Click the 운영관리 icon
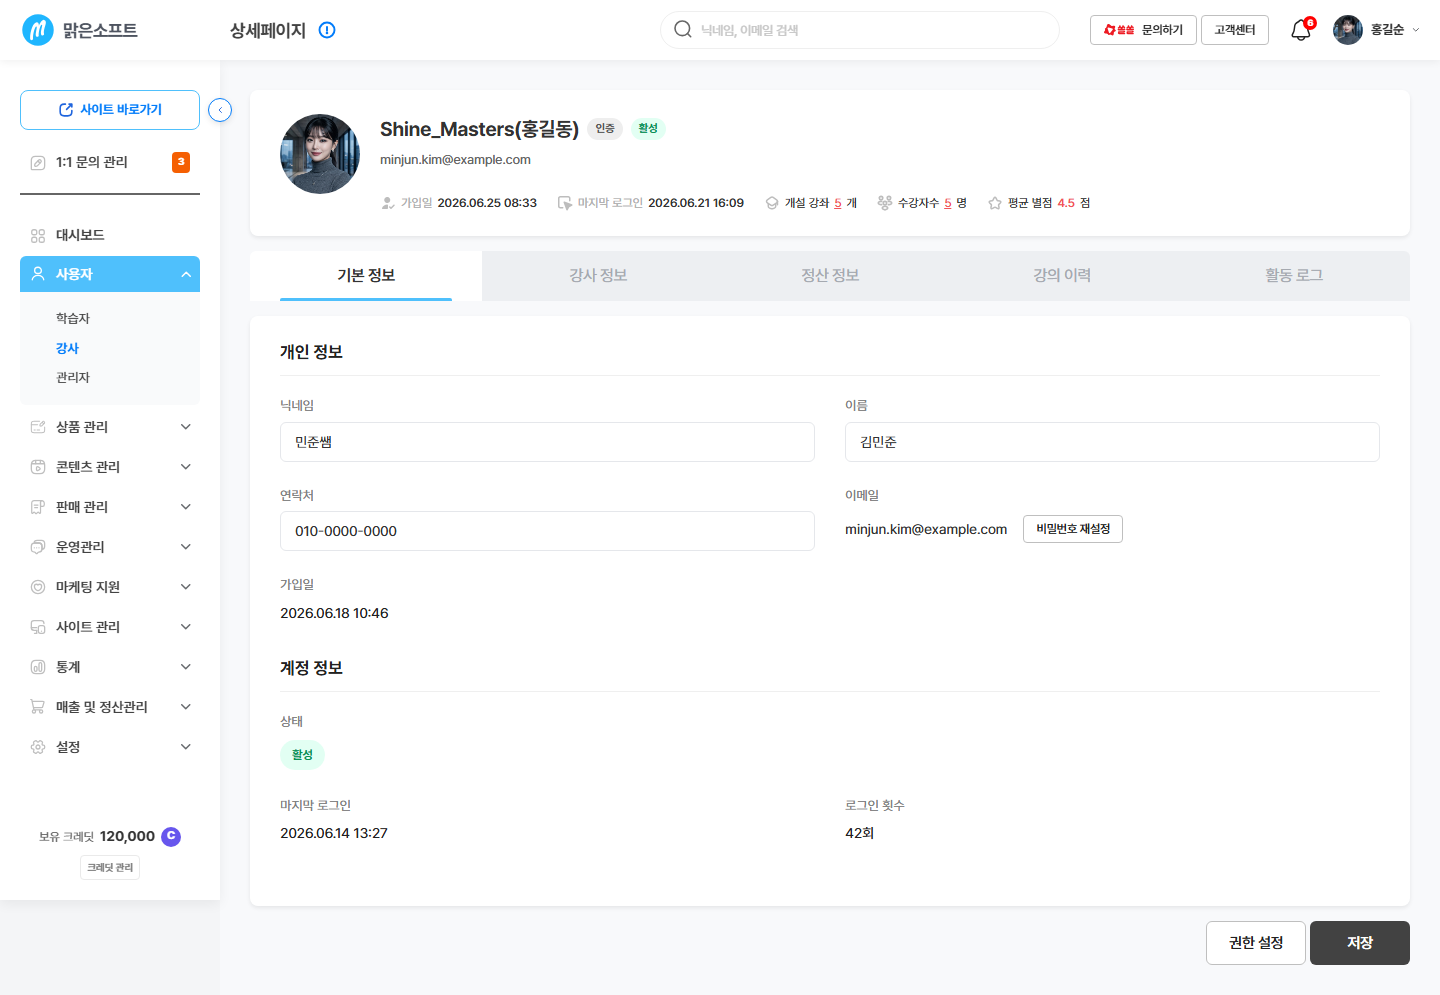 [38, 547]
